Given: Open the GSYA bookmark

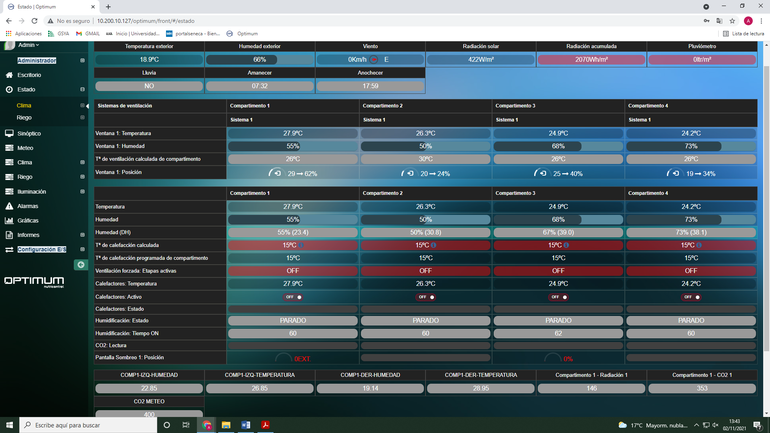Looking at the screenshot, I should pyautogui.click(x=58, y=33).
